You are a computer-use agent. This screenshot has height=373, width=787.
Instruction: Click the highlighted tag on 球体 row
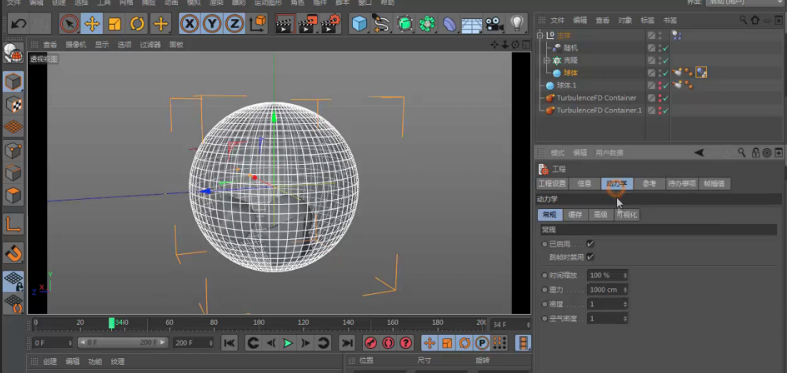click(x=701, y=73)
